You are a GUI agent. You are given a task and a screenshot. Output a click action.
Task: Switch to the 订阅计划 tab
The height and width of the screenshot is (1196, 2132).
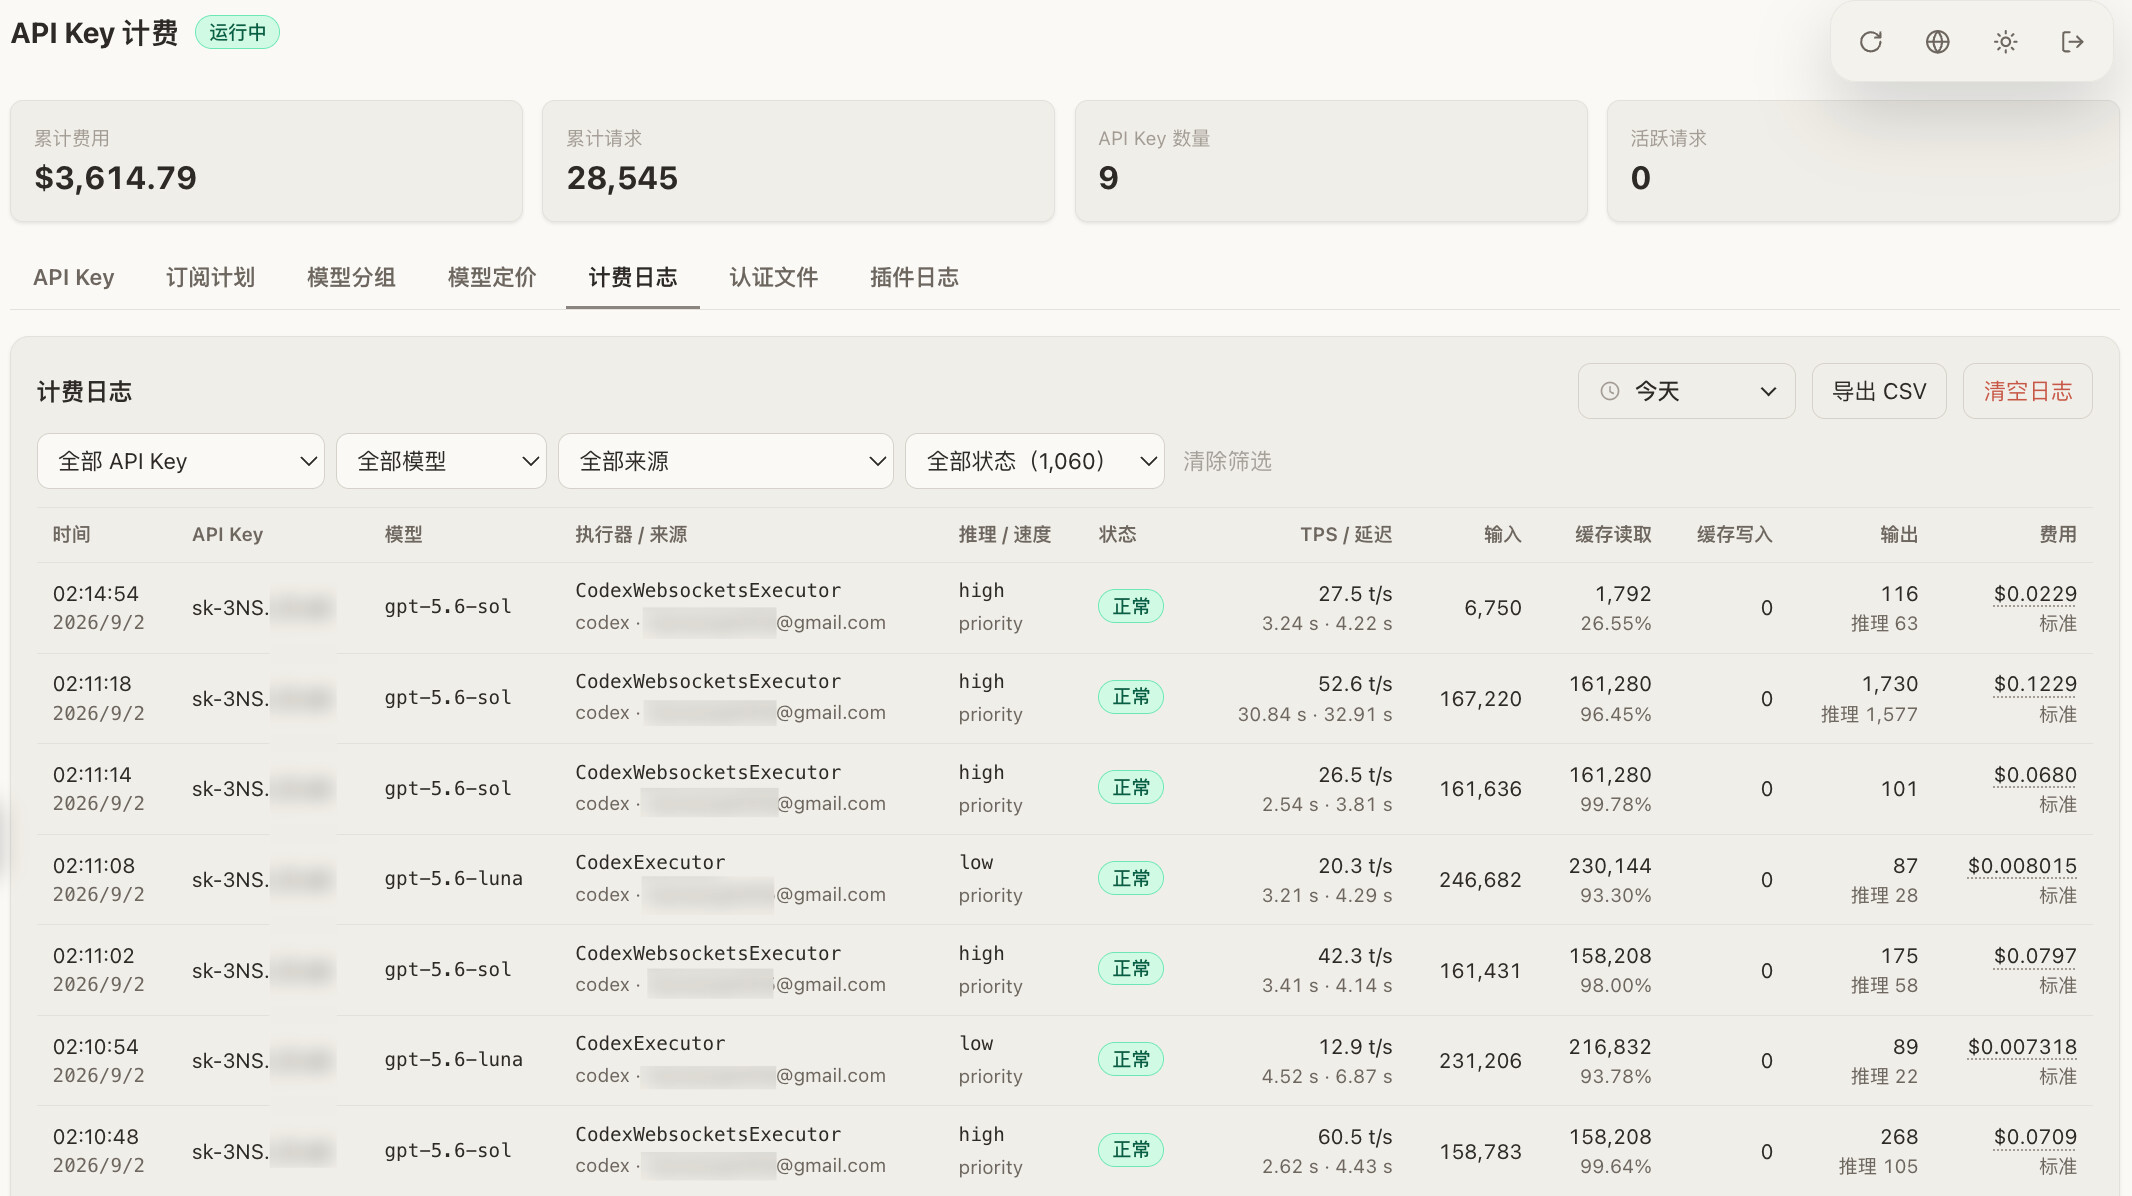tap(210, 277)
